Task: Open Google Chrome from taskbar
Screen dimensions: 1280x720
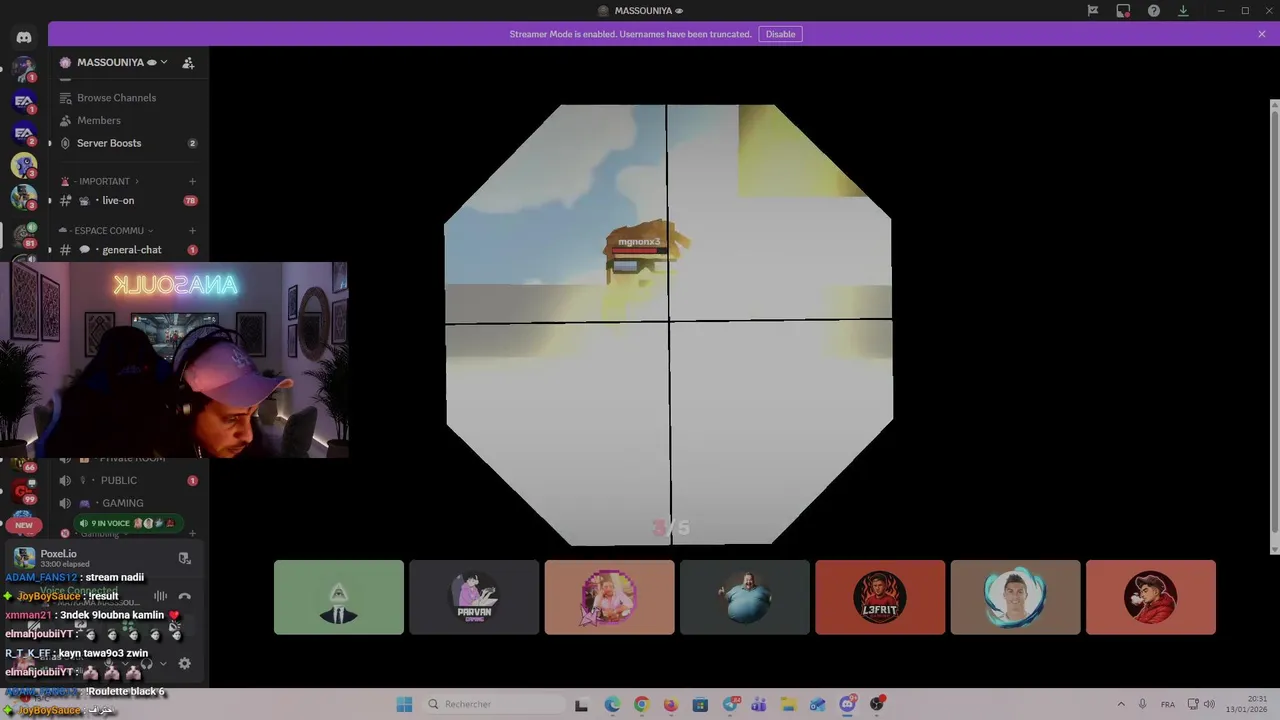Action: (x=641, y=704)
